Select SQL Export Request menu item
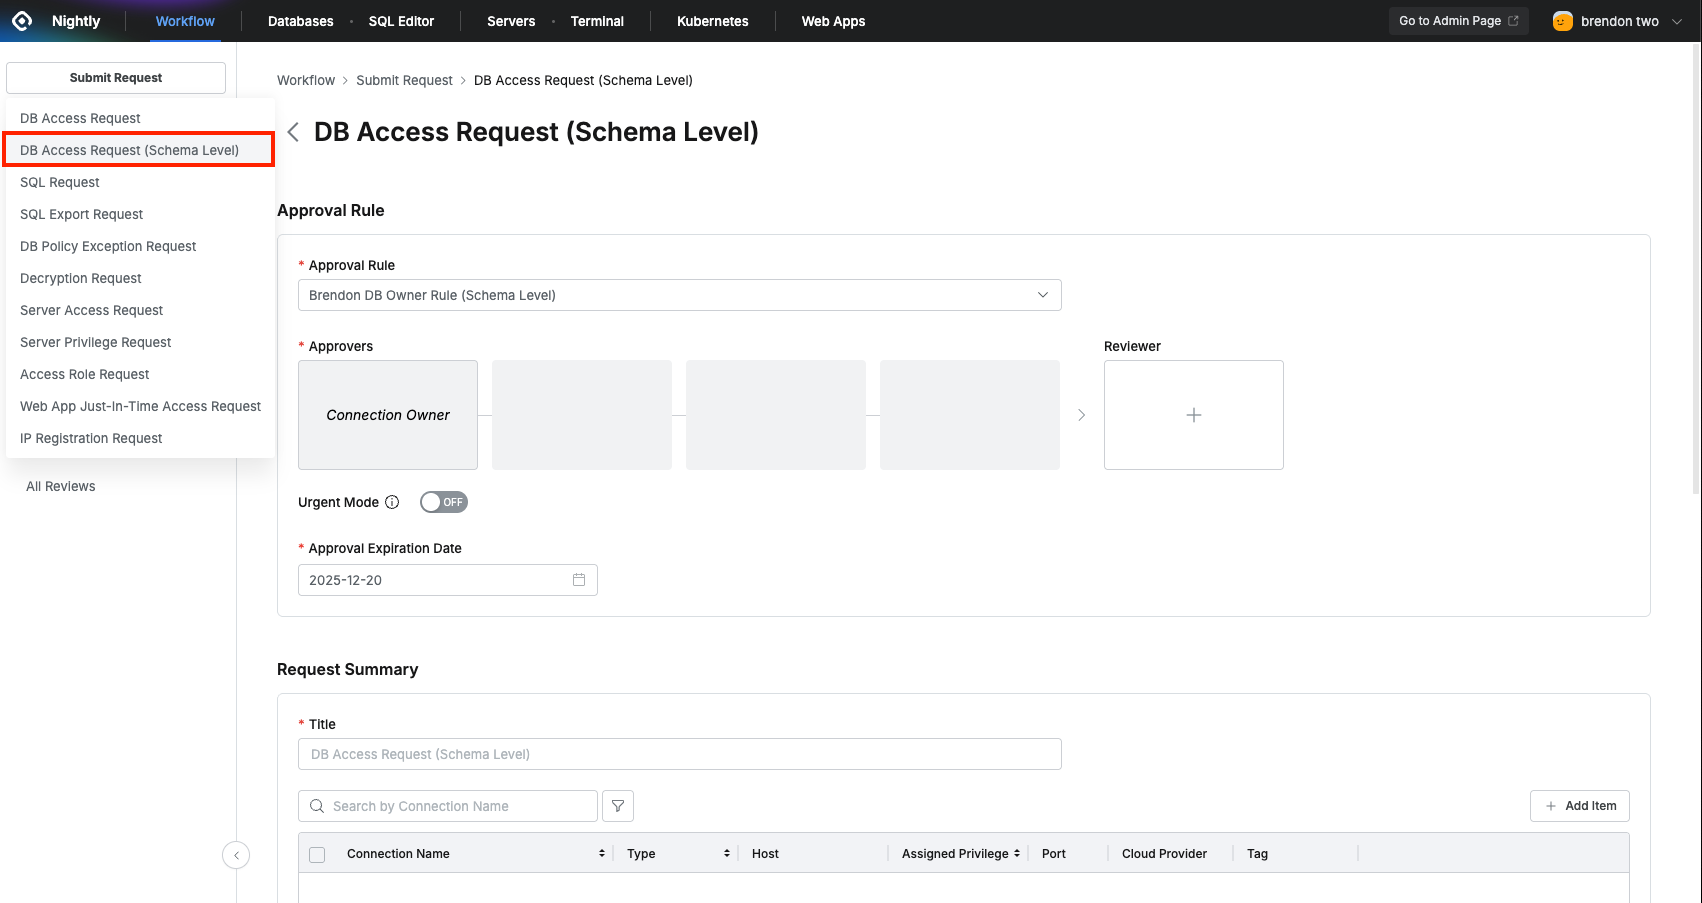Viewport: 1702px width, 903px height. coord(82,214)
